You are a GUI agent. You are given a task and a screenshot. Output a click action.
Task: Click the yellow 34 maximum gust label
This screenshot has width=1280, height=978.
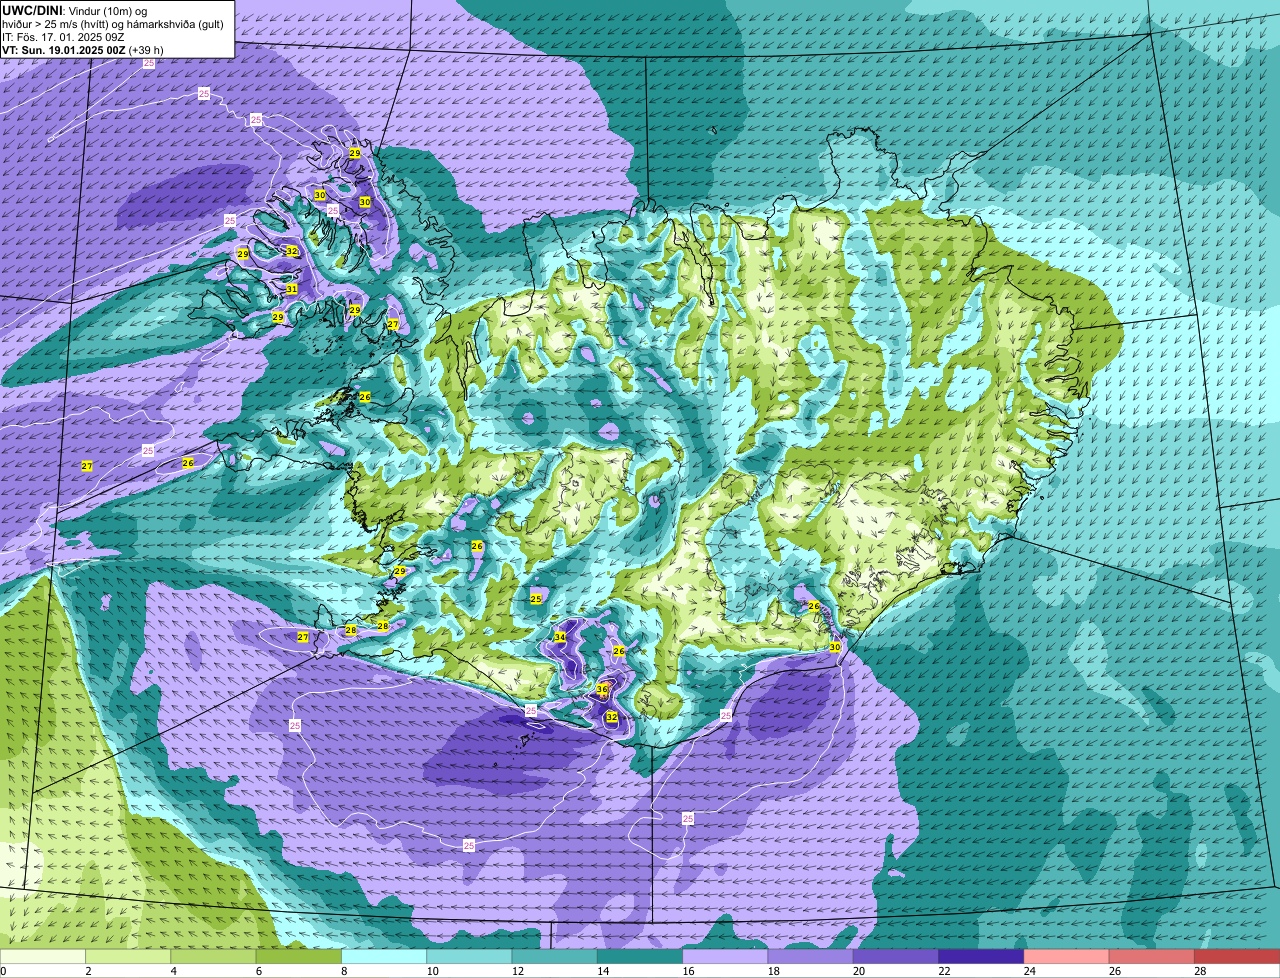(560, 637)
